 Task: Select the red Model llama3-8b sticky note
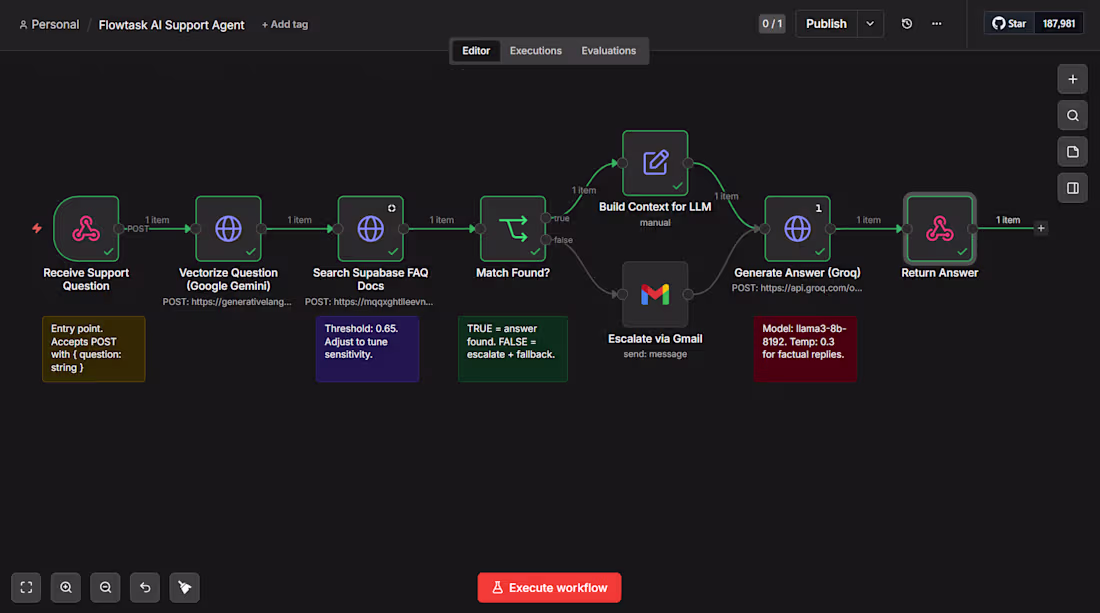805,349
